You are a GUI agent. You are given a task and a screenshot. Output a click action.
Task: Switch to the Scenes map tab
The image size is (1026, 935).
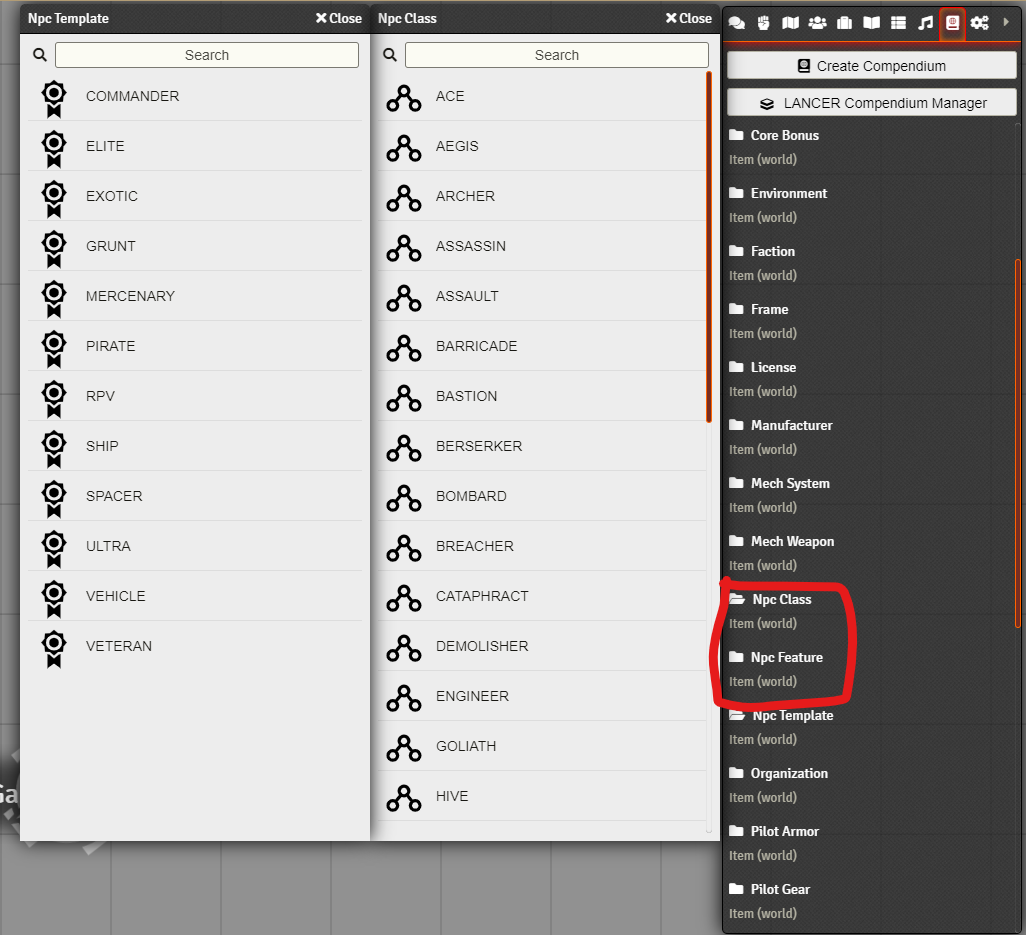pyautogui.click(x=790, y=23)
